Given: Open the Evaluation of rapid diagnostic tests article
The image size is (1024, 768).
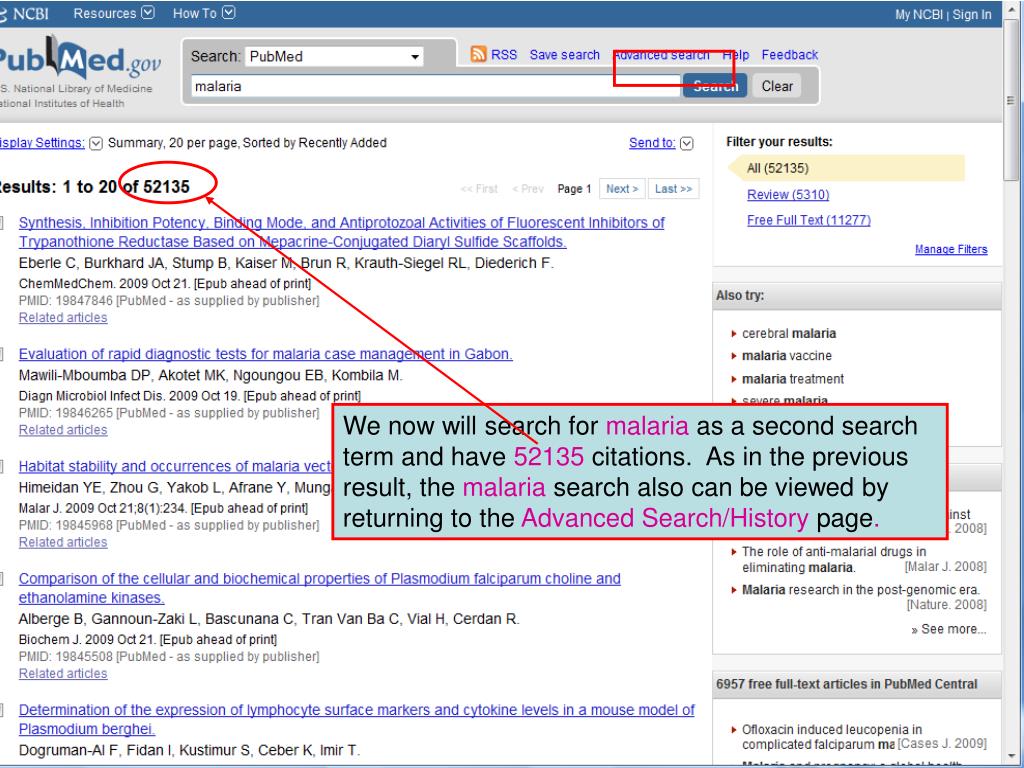Looking at the screenshot, I should pyautogui.click(x=265, y=354).
